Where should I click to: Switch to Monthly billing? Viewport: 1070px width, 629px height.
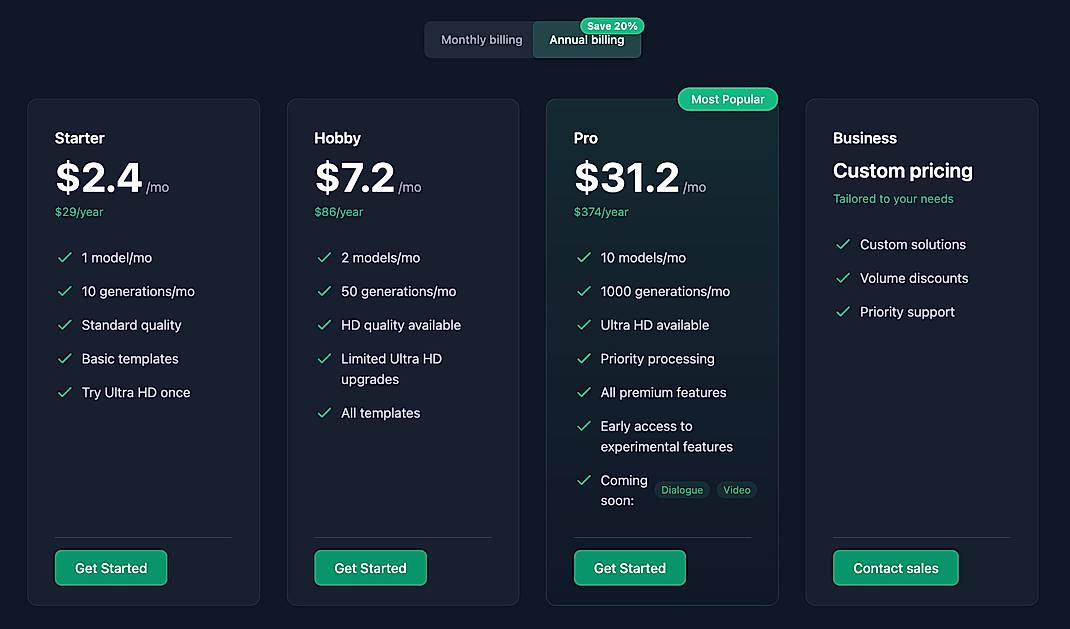click(x=481, y=39)
